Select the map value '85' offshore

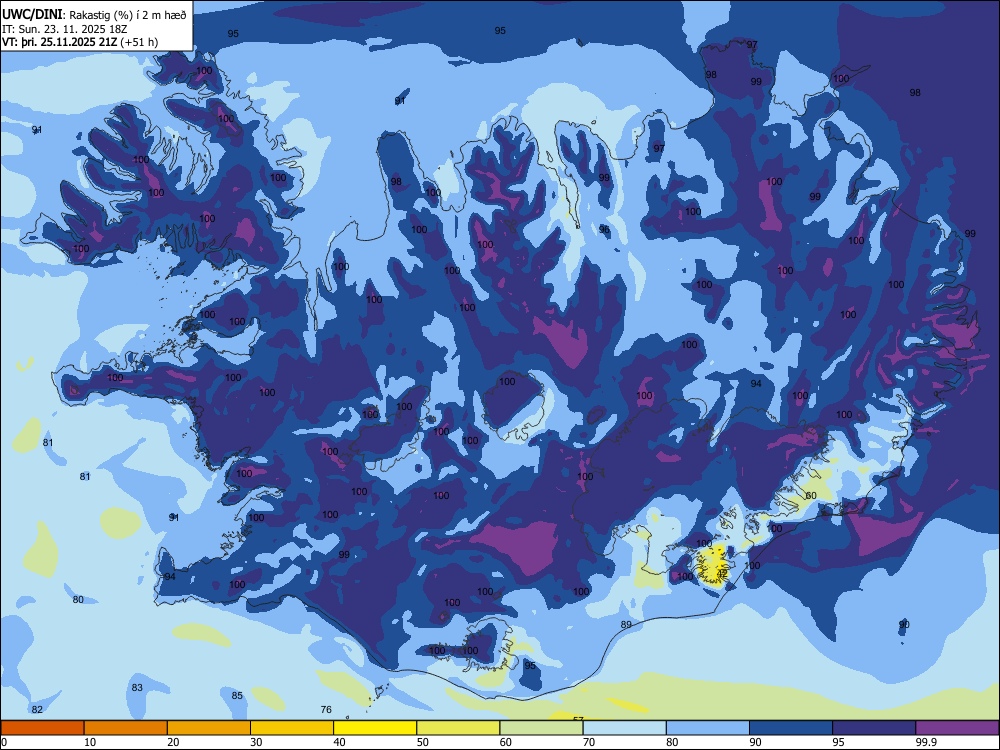coord(237,695)
